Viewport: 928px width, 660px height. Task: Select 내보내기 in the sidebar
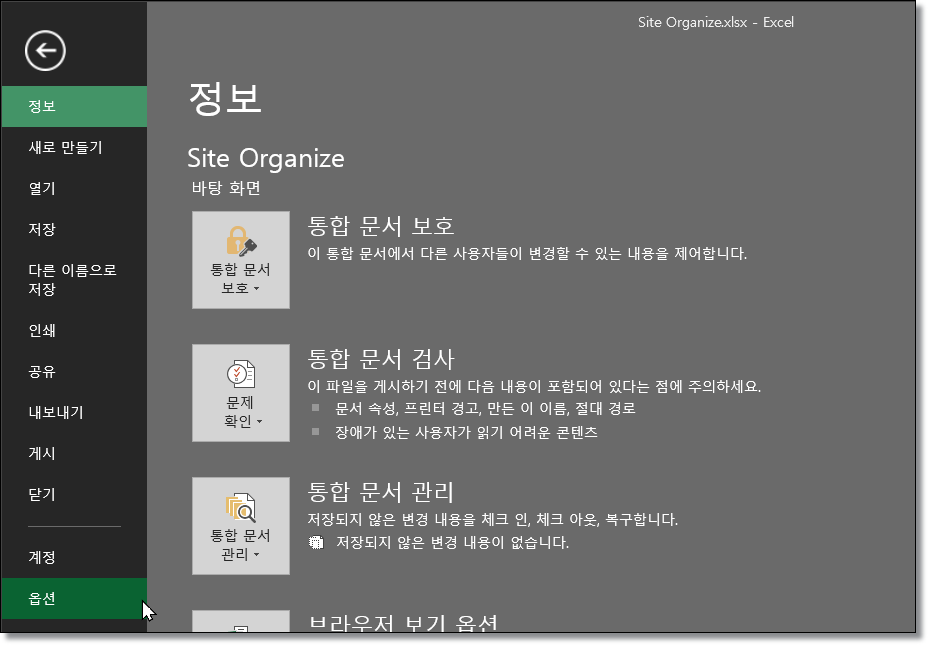point(74,412)
